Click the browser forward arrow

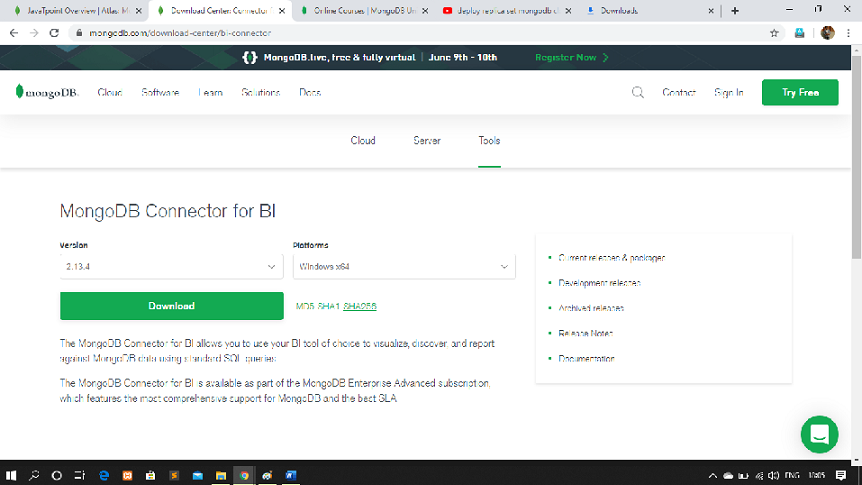pos(34,33)
